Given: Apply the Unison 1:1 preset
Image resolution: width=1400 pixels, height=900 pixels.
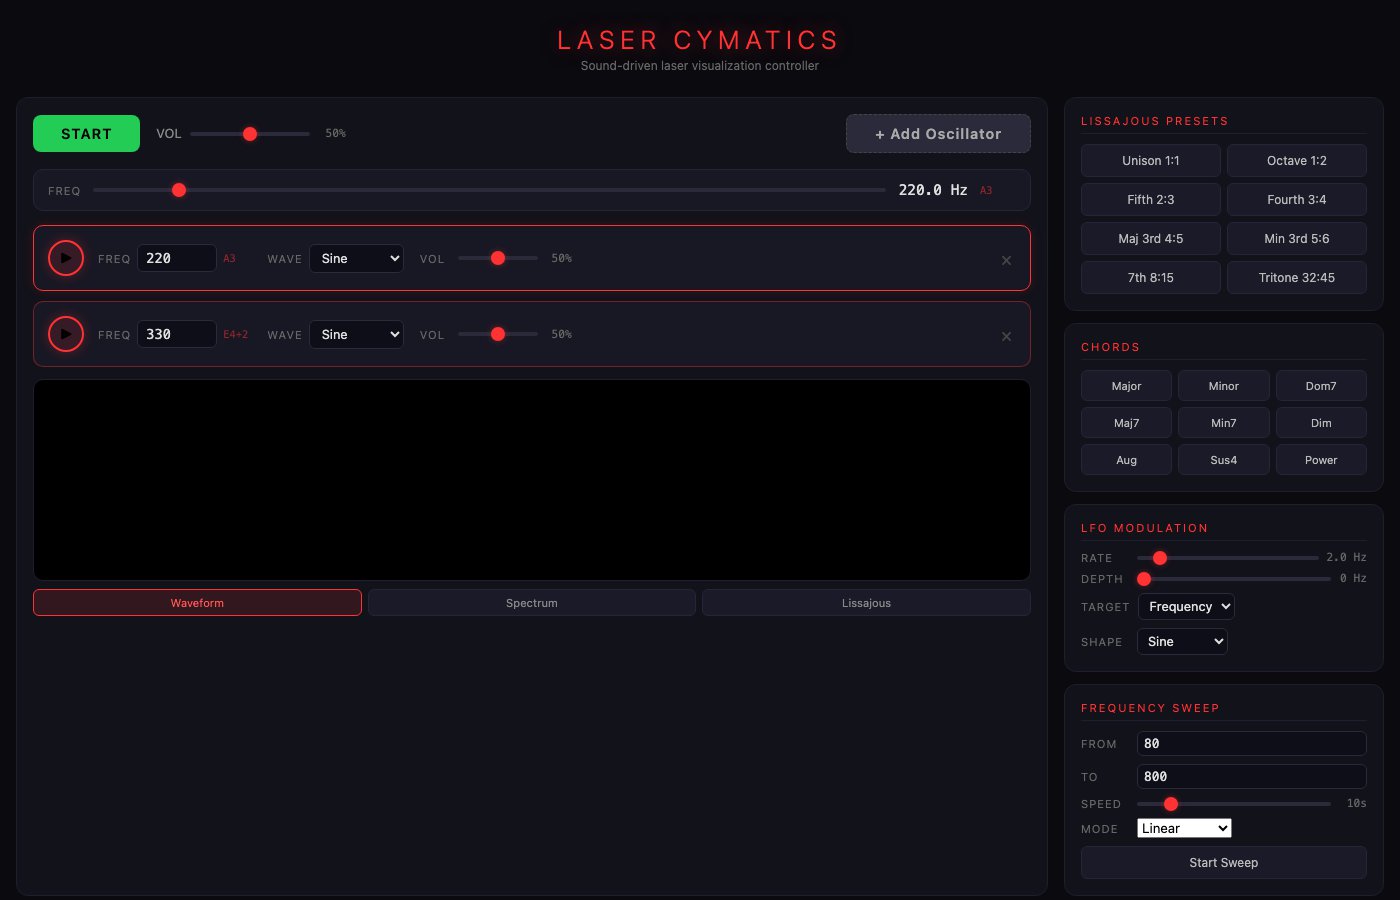Looking at the screenshot, I should (x=1151, y=160).
